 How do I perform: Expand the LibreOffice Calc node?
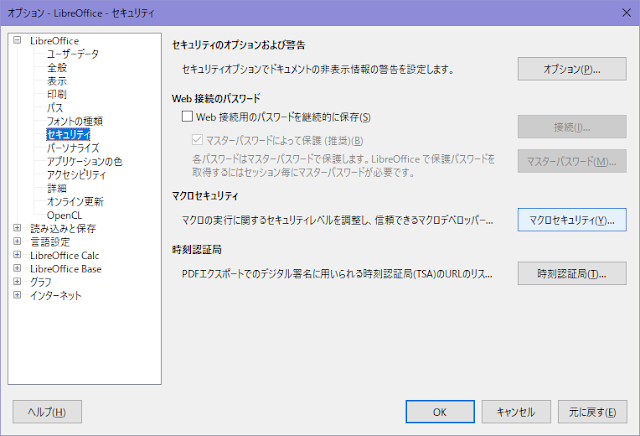tap(17, 255)
